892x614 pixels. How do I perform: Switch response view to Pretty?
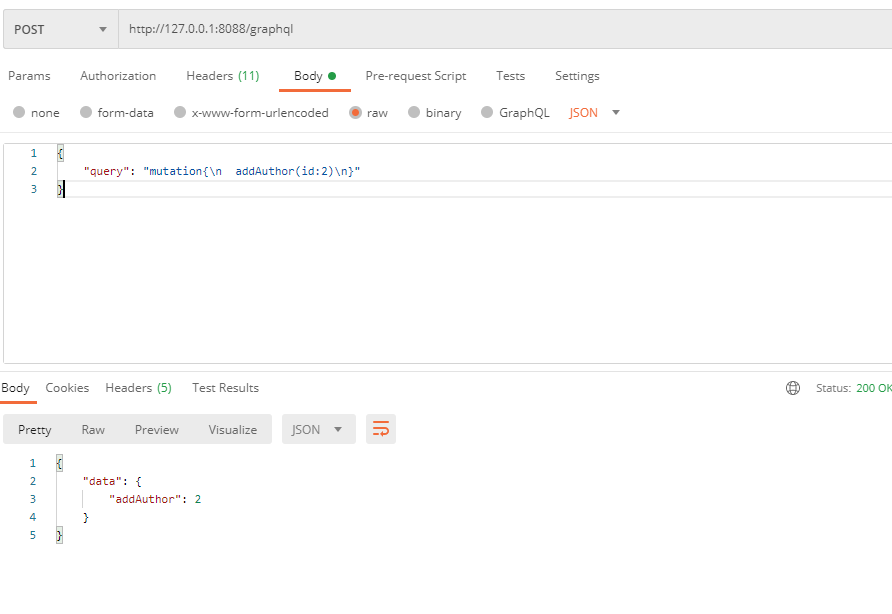[x=35, y=430]
